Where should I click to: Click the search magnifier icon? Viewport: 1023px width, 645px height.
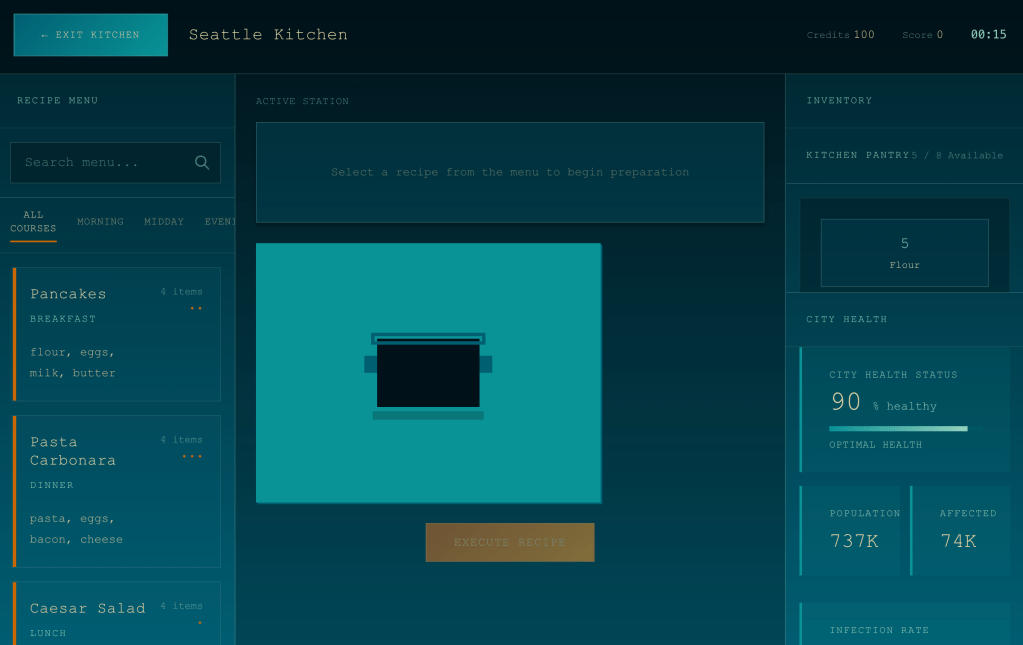click(x=202, y=163)
